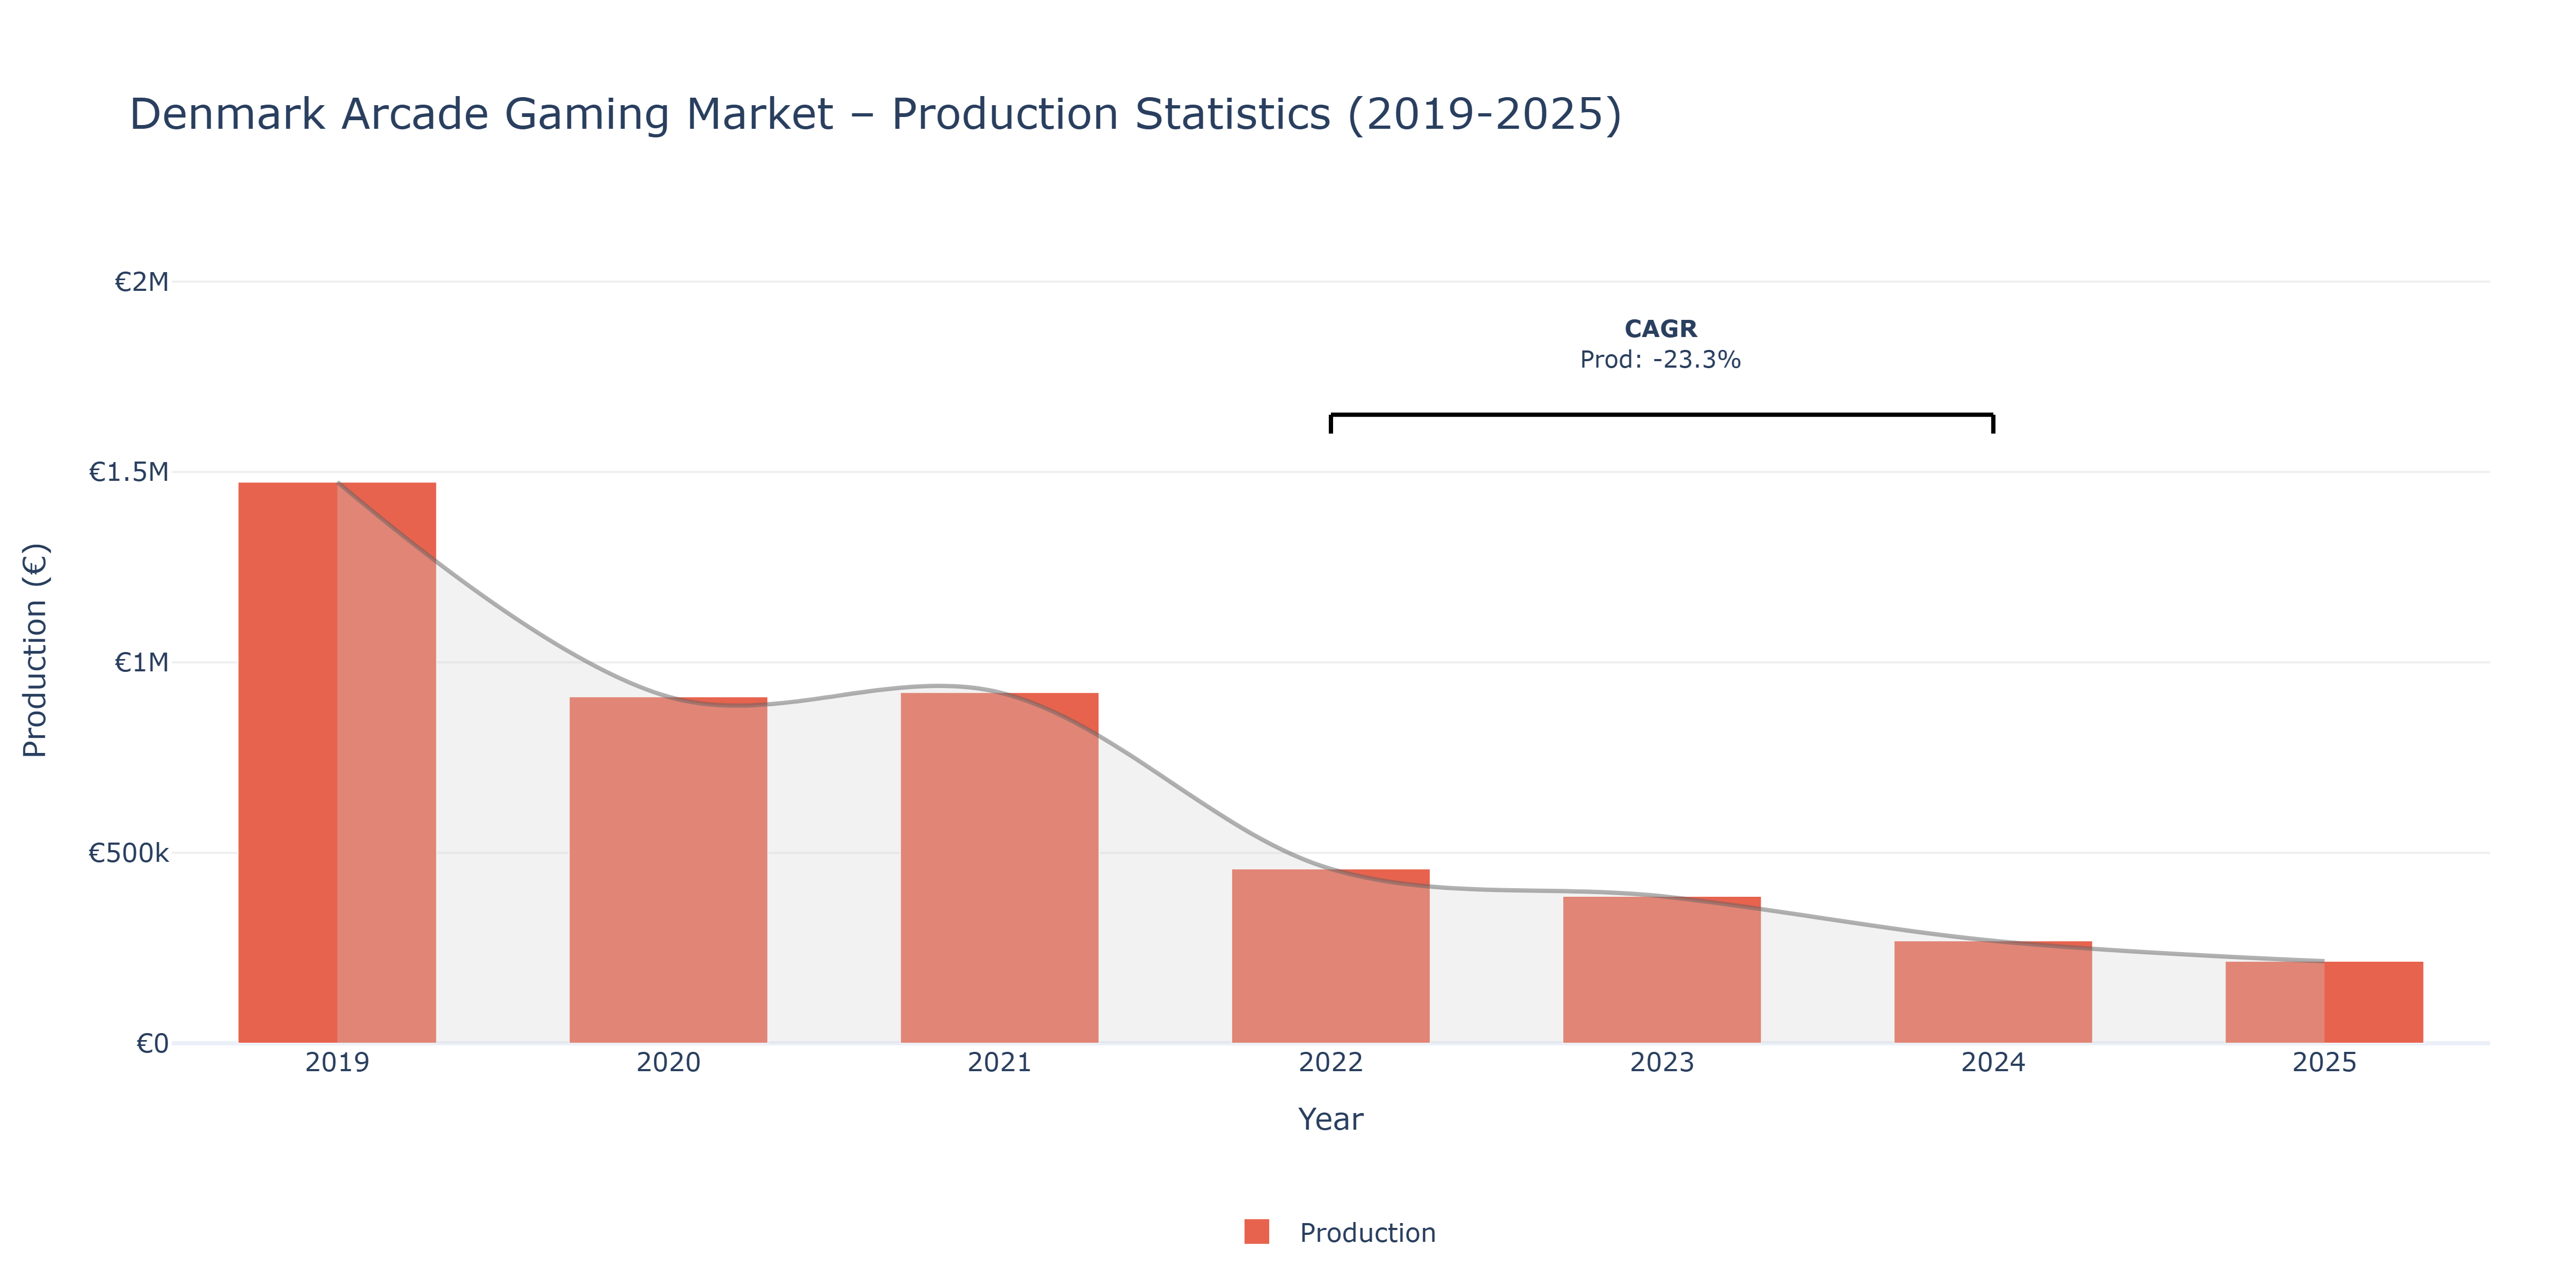Click the 2020 production bar

pyautogui.click(x=668, y=870)
